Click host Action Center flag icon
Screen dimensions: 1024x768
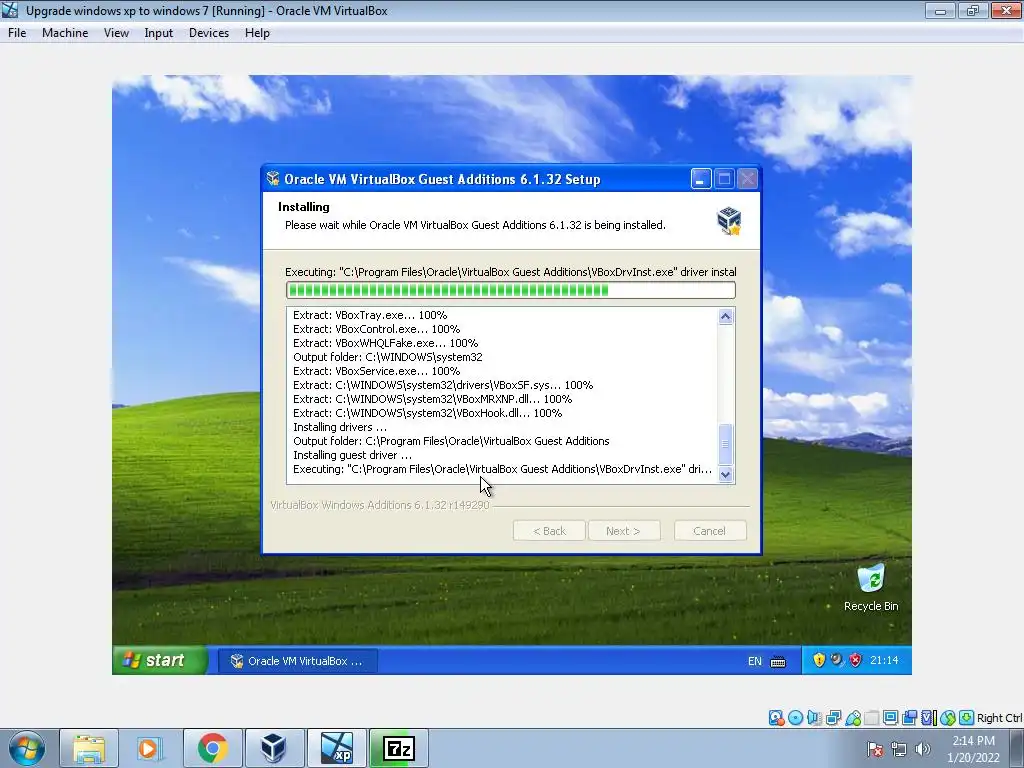click(874, 749)
